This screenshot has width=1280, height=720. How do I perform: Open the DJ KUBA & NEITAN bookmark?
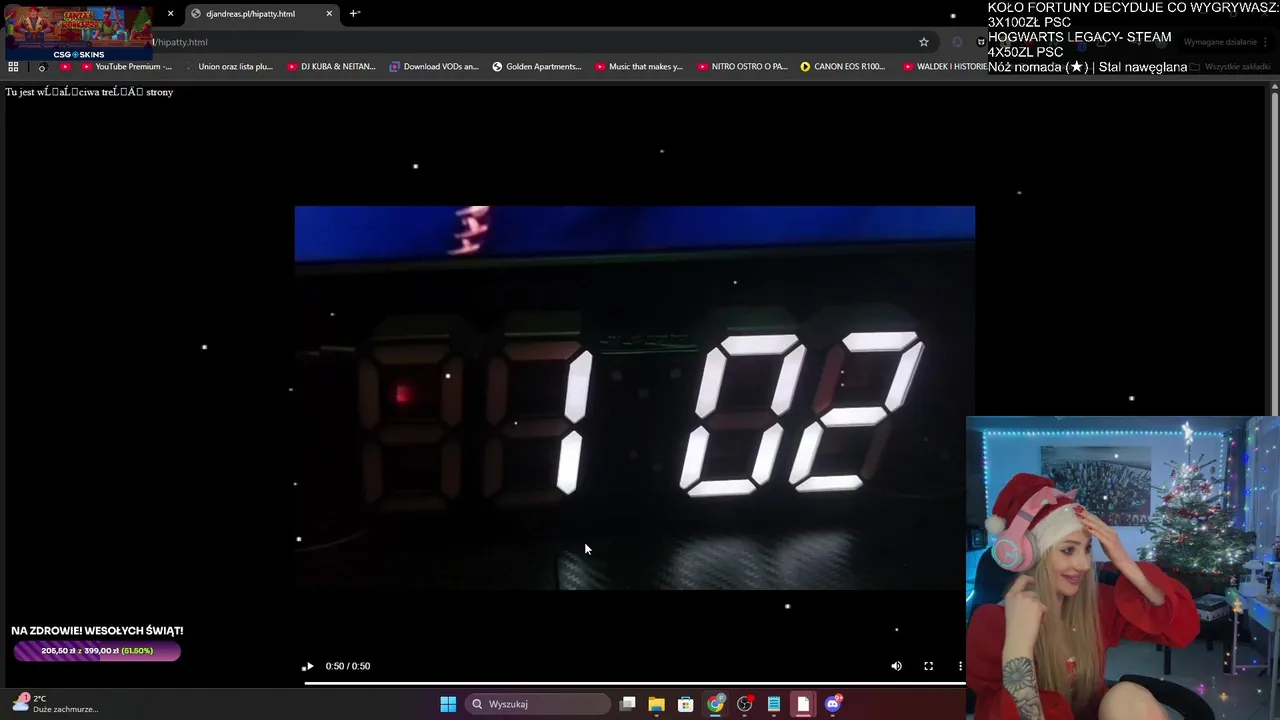[331, 67]
